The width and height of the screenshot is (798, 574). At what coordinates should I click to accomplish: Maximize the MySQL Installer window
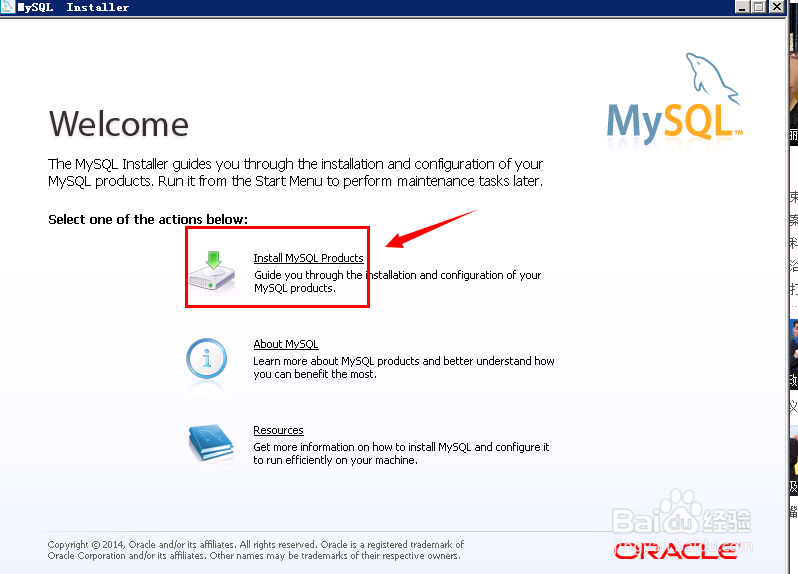tap(759, 7)
